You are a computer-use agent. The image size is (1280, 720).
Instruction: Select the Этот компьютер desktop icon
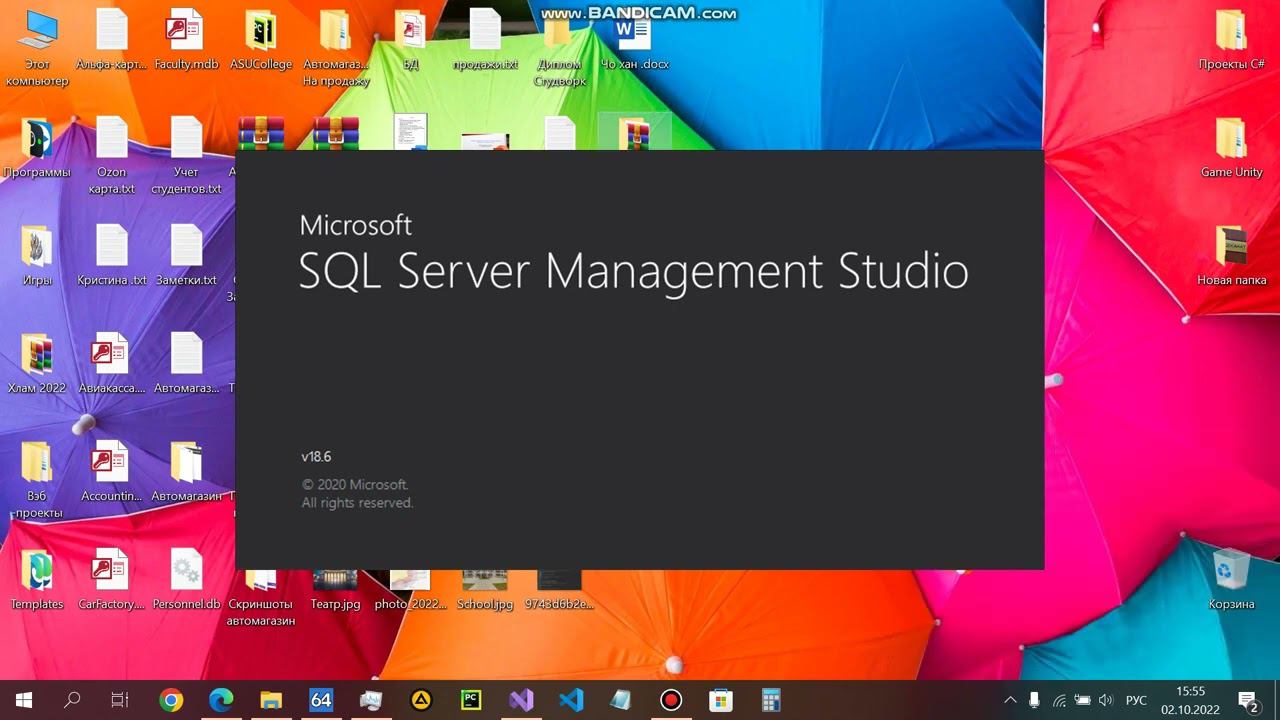pyautogui.click(x=37, y=48)
